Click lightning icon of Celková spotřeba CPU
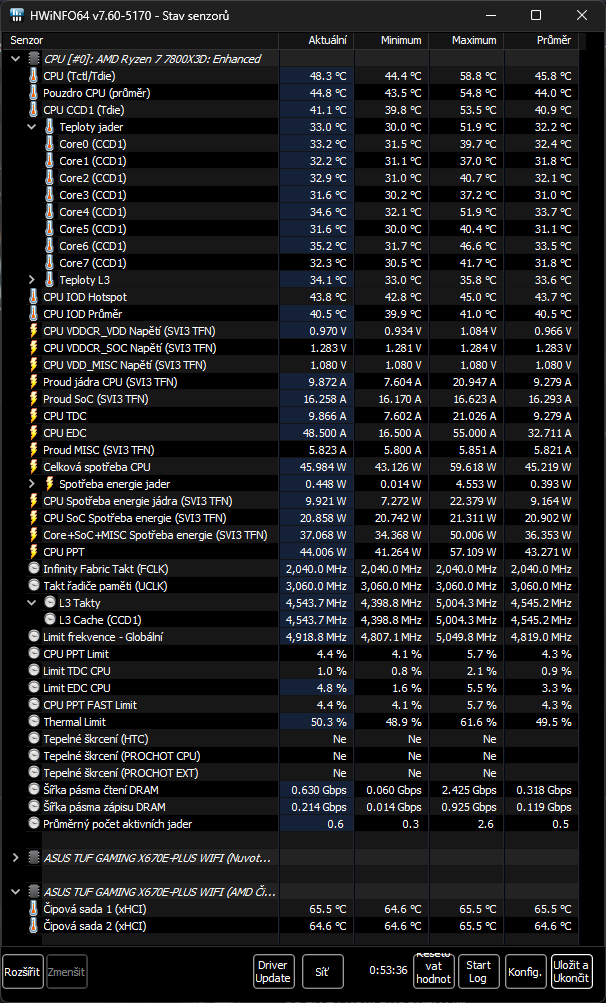606x1003 pixels. point(34,467)
